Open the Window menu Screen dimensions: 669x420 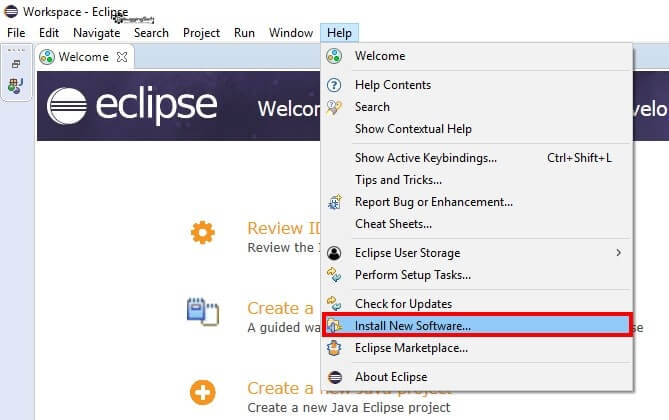click(291, 33)
